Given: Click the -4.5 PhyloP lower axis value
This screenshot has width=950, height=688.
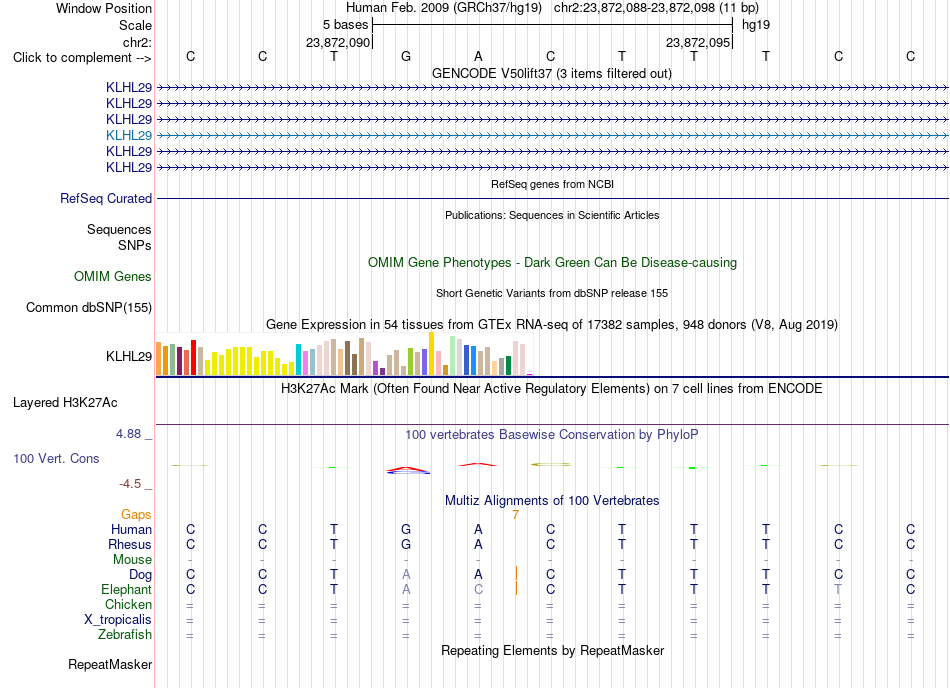Looking at the screenshot, I should click(x=130, y=484).
